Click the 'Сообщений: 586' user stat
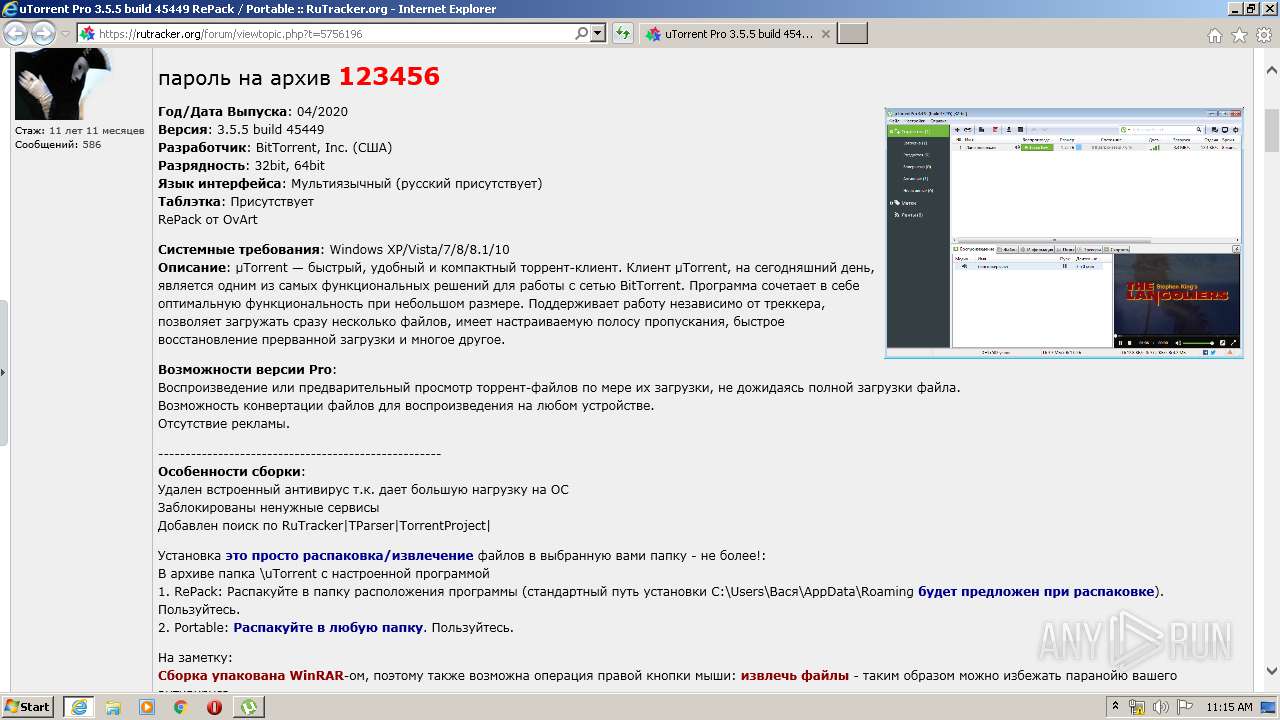The width and height of the screenshot is (1280, 720). (x=58, y=144)
